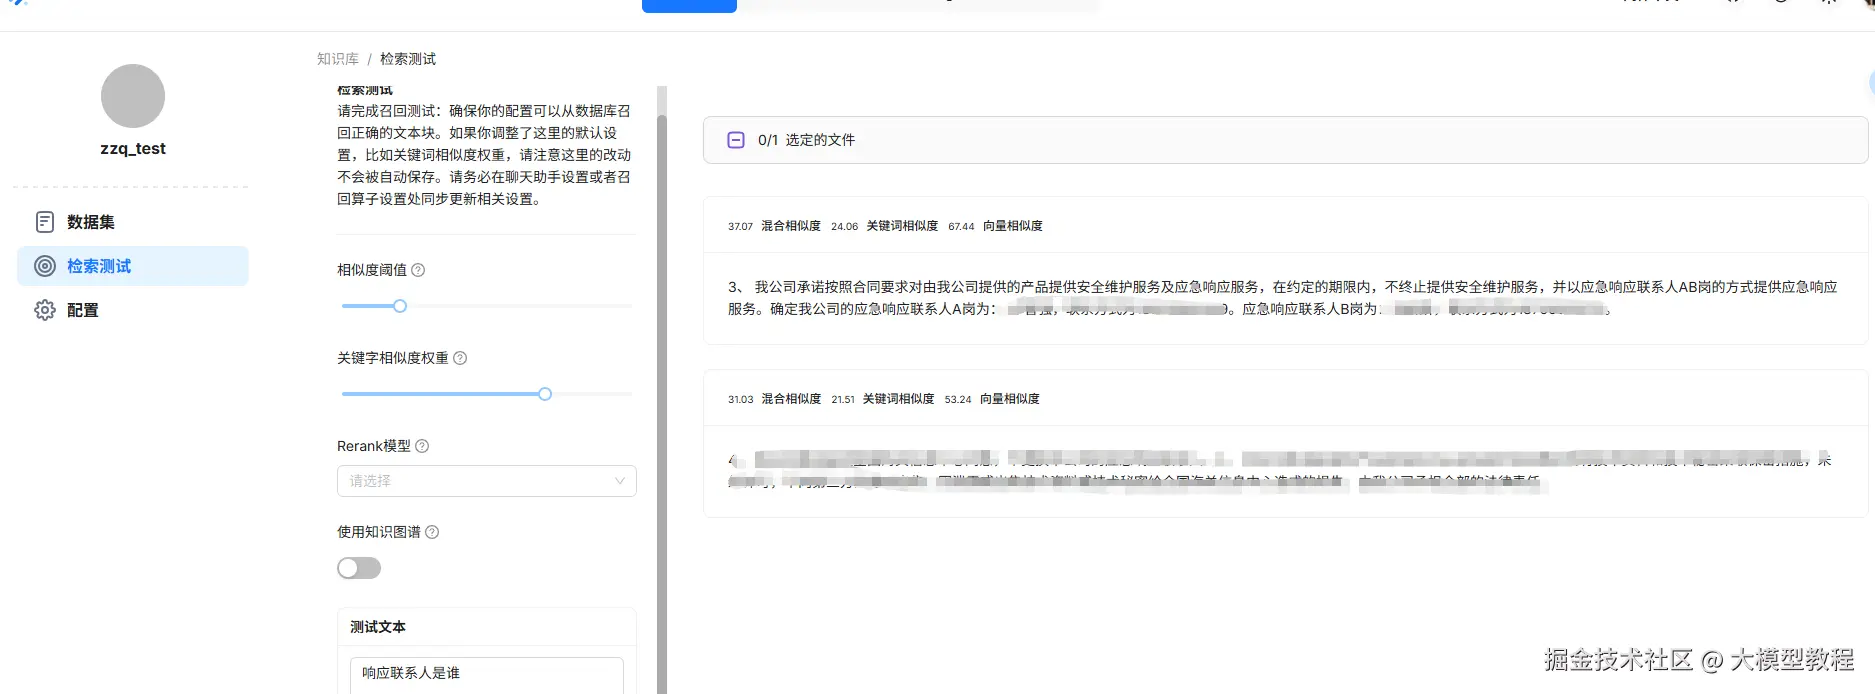1875x694 pixels.
Task: Show help for 关键字相似度权重
Action: click(460, 358)
